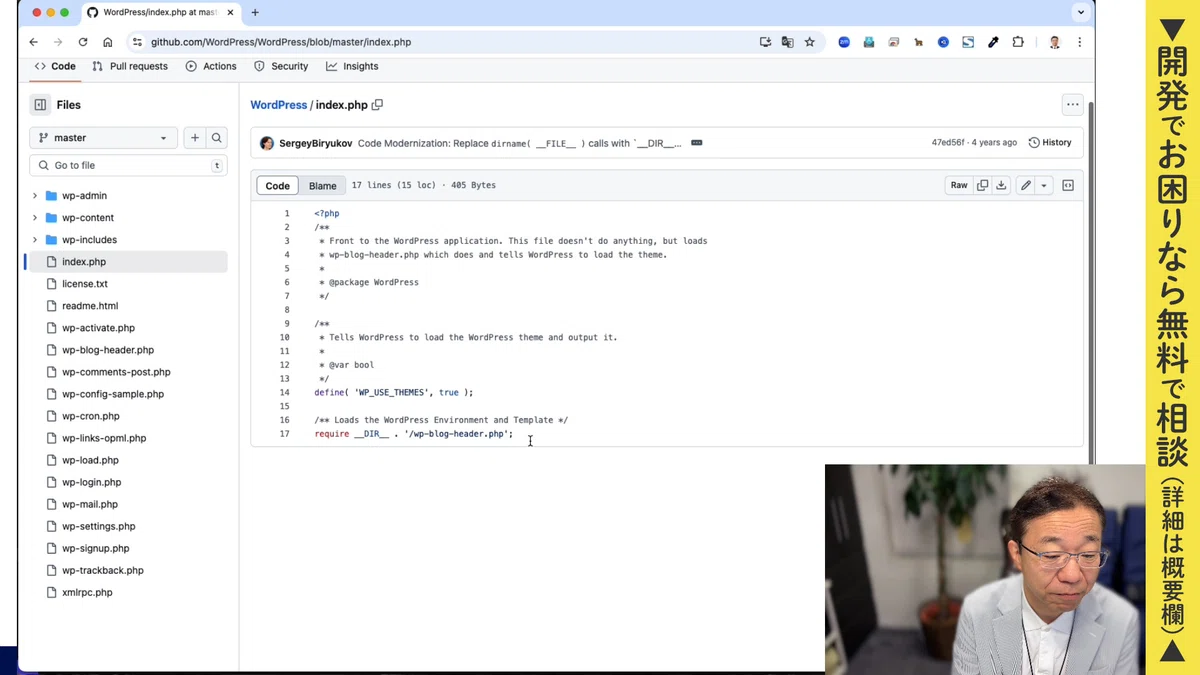The image size is (1200, 675).
Task: Open the master branch dropdown
Action: click(x=103, y=138)
